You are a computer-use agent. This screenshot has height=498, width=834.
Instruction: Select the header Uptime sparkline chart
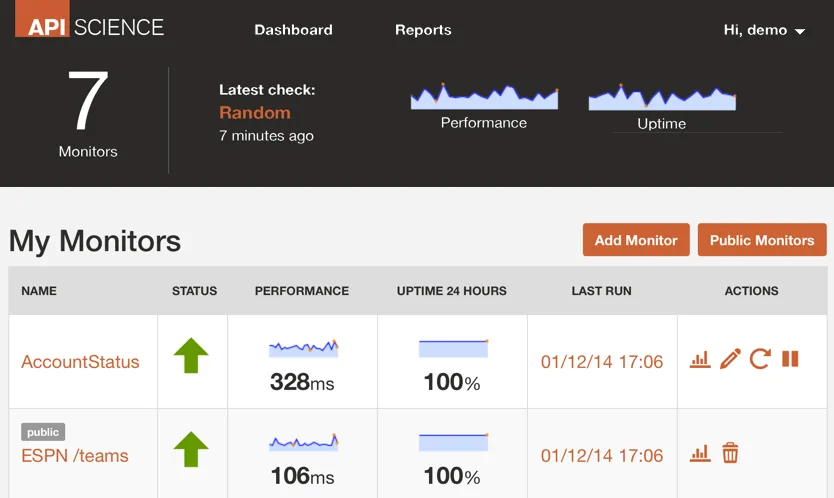coord(662,97)
